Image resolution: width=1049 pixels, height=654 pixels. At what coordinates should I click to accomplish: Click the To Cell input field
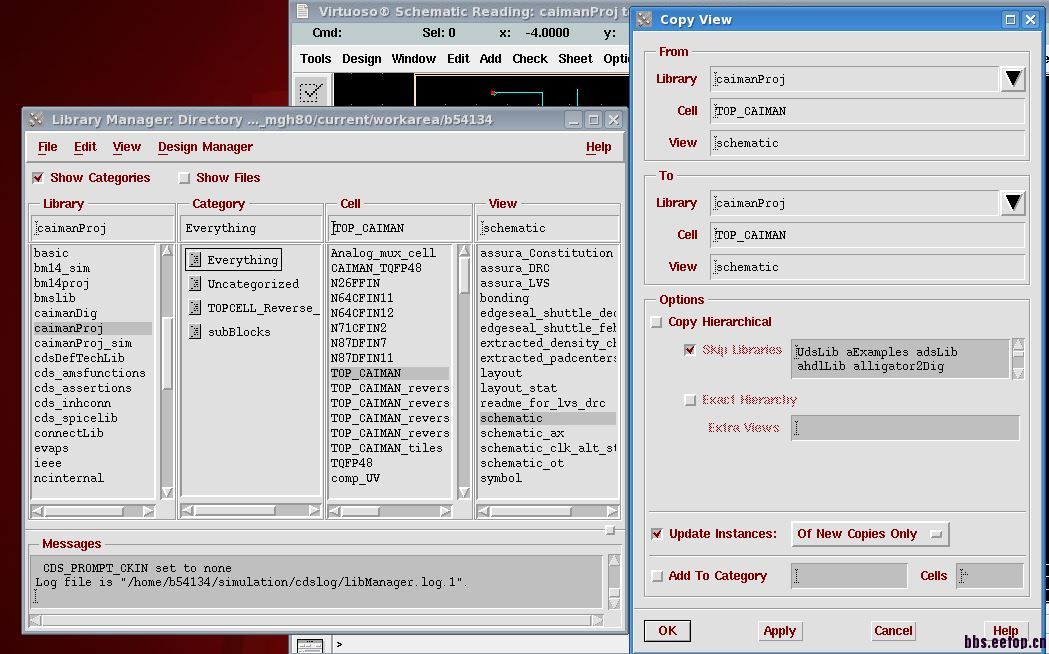(x=867, y=235)
